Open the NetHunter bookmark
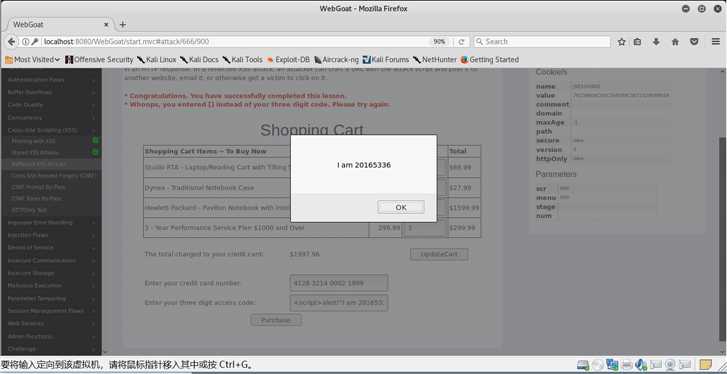 pyautogui.click(x=434, y=60)
